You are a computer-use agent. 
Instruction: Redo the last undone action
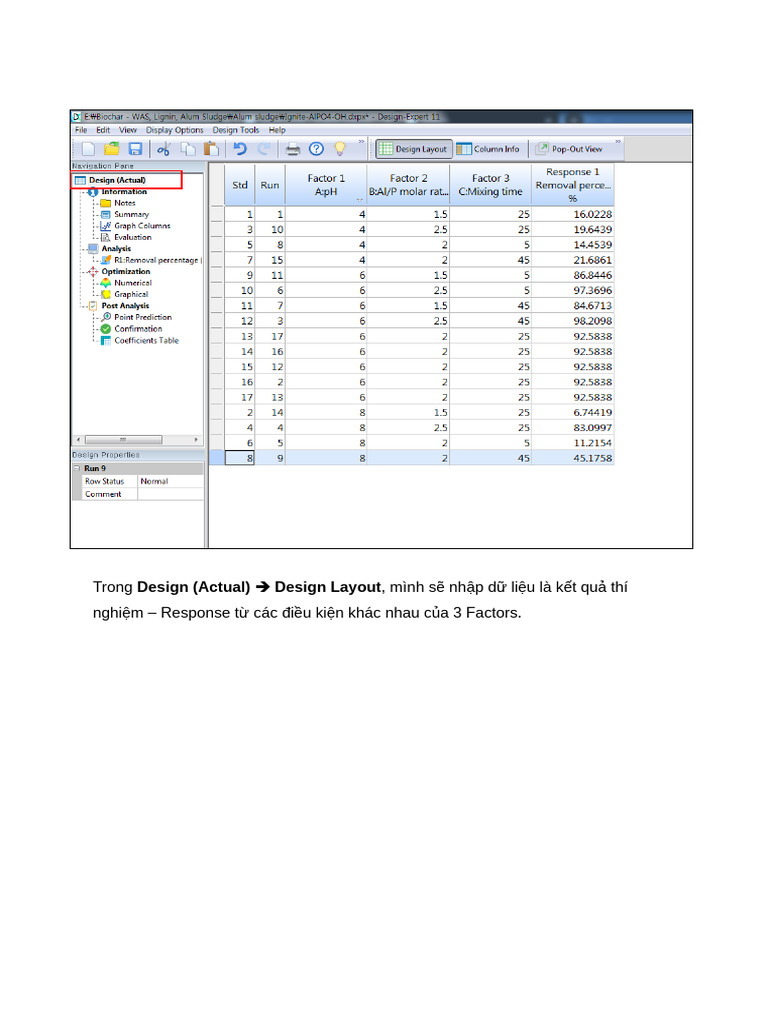pyautogui.click(x=264, y=150)
